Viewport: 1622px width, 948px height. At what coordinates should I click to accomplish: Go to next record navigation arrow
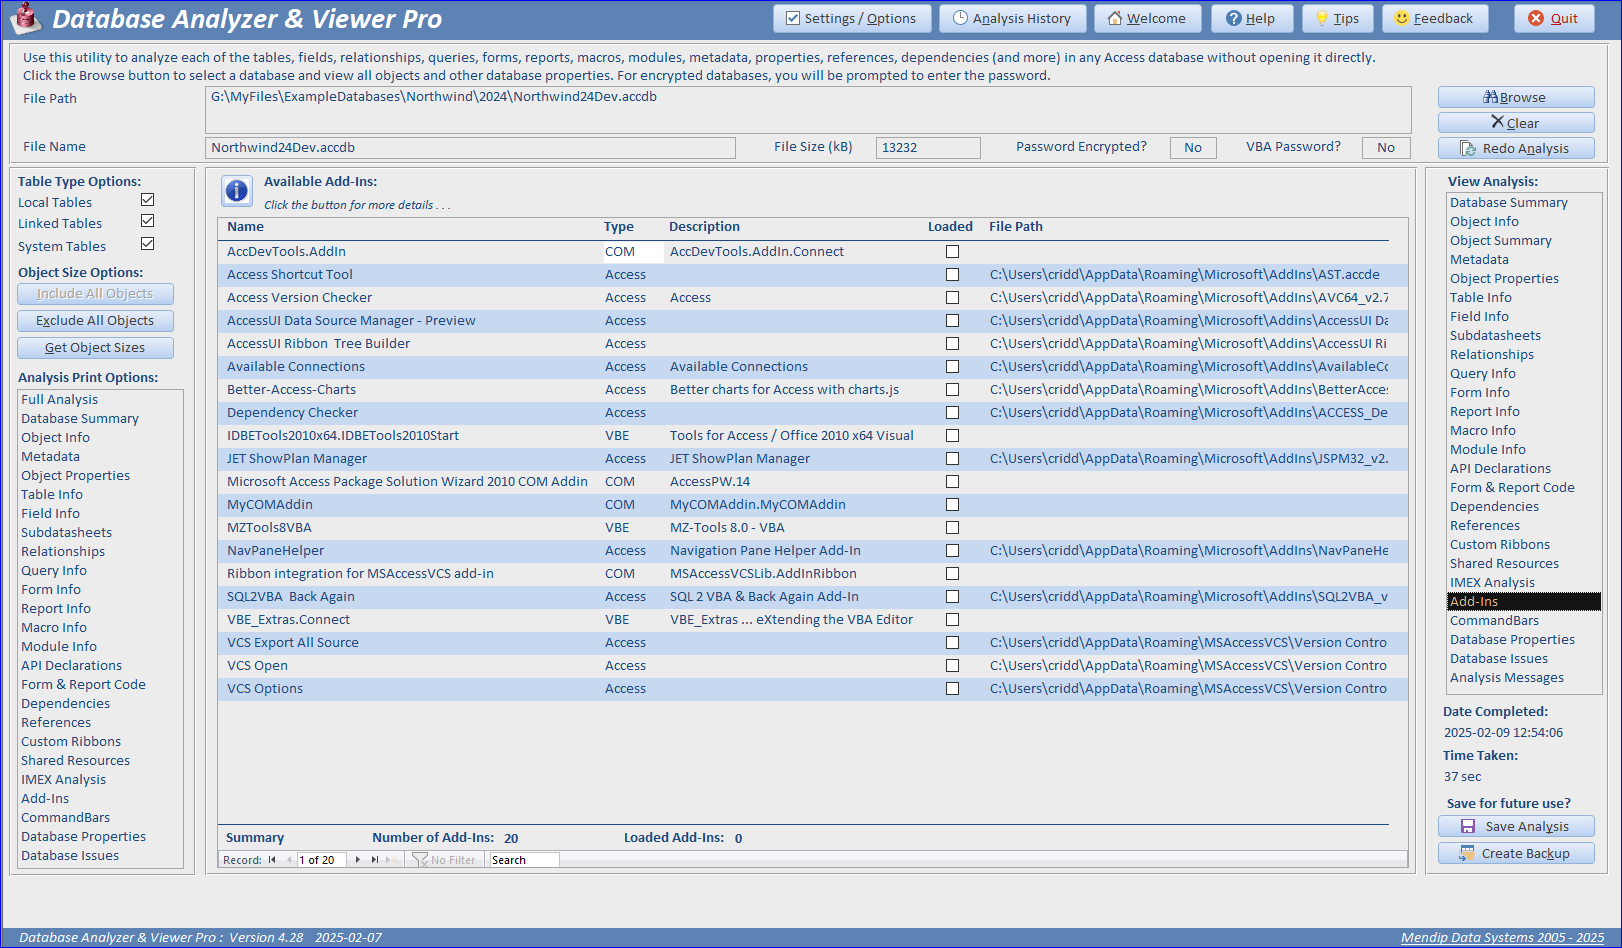pyautogui.click(x=358, y=860)
